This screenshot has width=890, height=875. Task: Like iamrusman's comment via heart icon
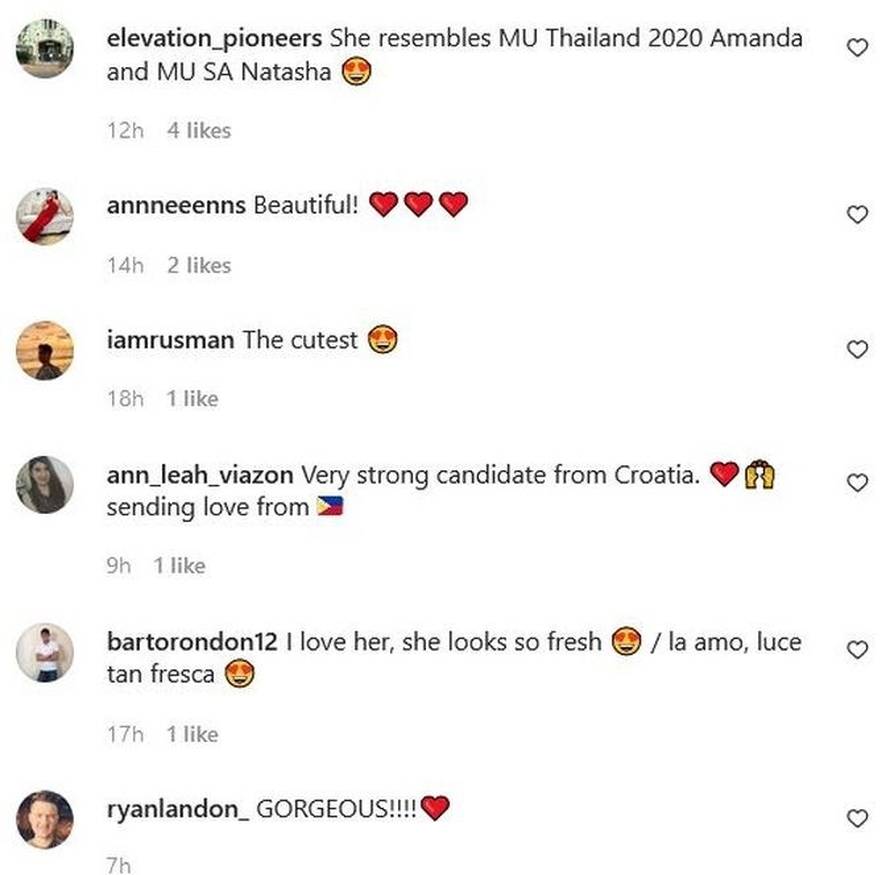(857, 349)
